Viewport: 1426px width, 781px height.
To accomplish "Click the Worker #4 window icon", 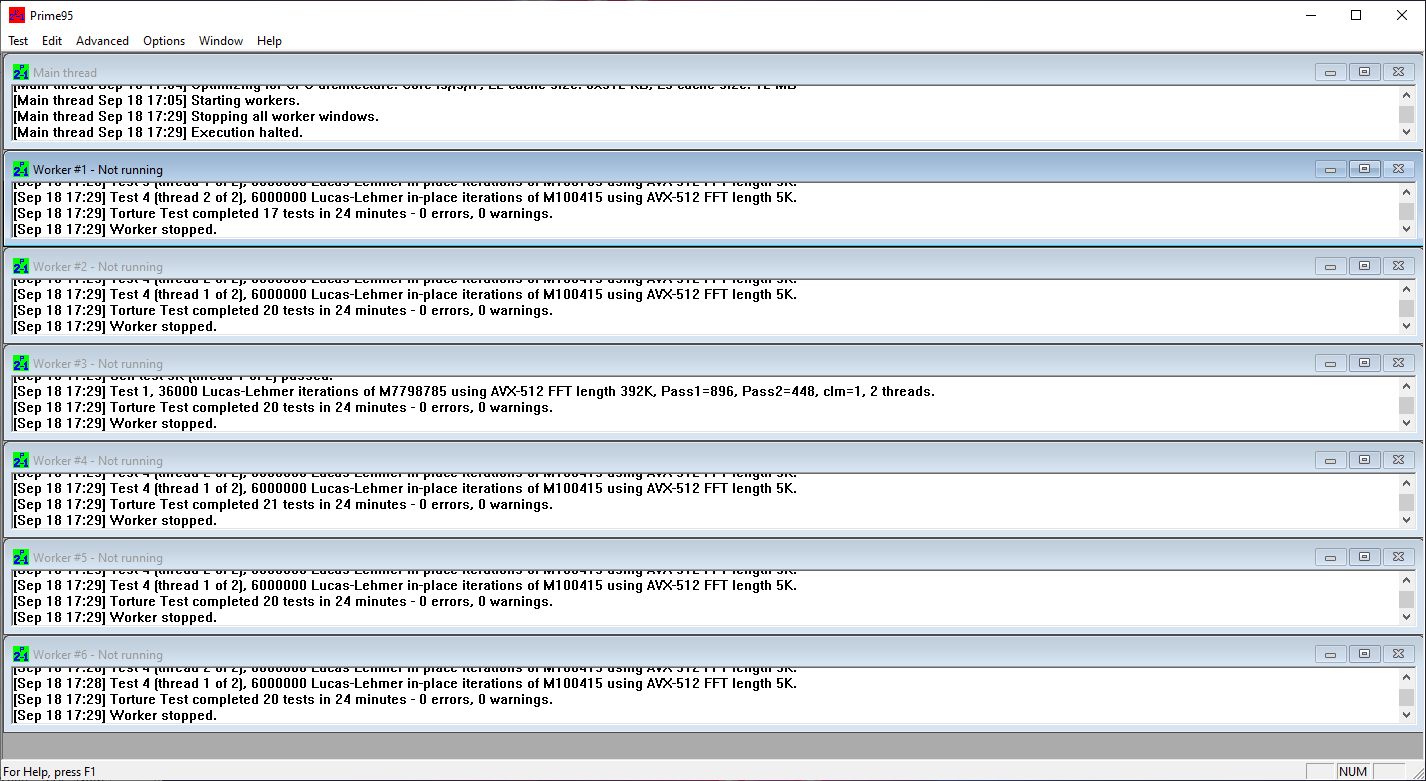I will click(x=21, y=460).
